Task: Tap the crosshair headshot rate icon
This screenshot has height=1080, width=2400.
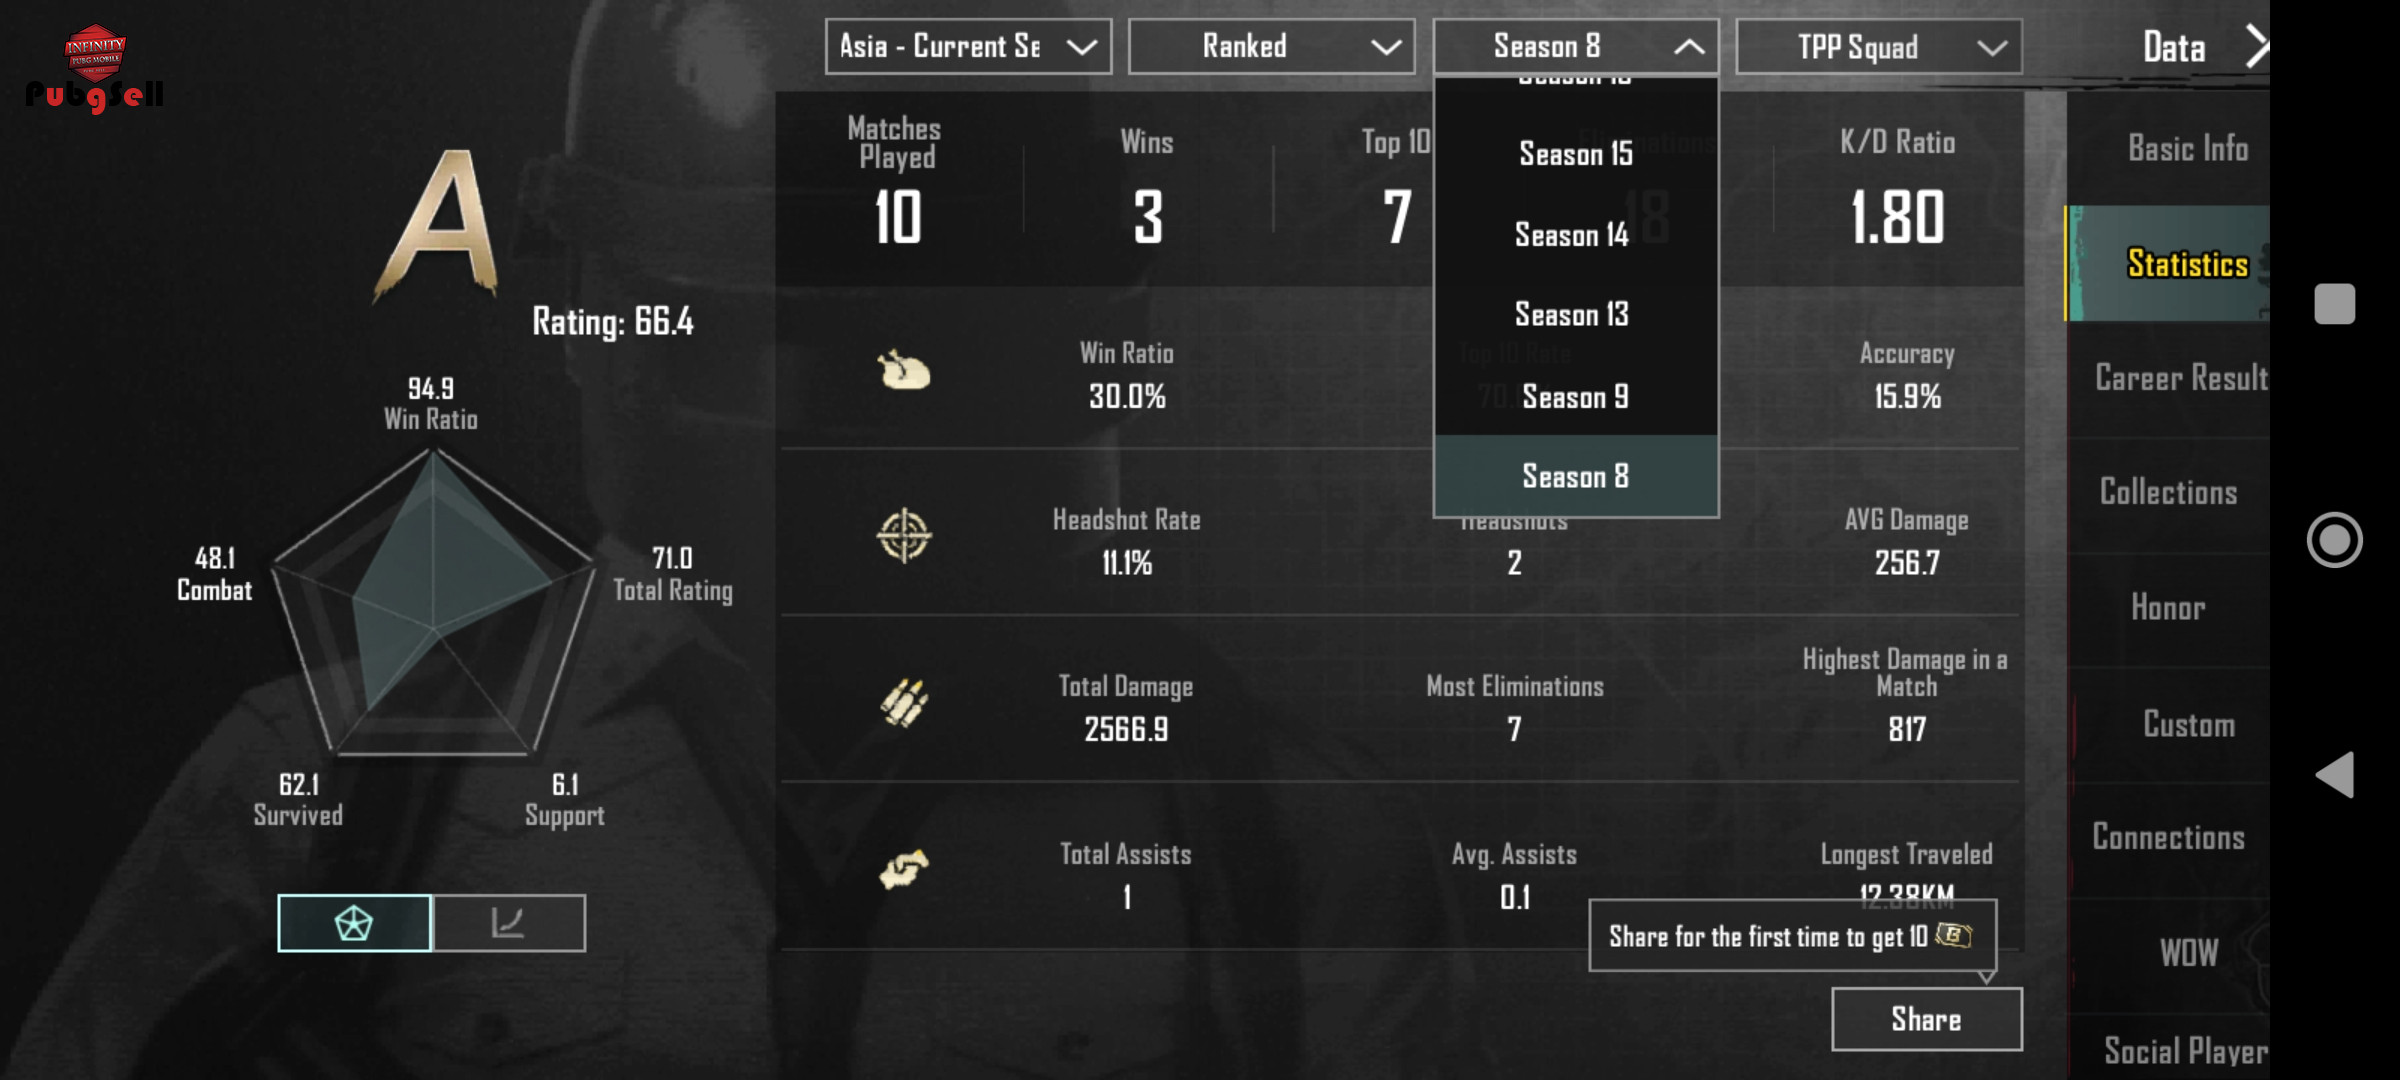Action: 904,536
